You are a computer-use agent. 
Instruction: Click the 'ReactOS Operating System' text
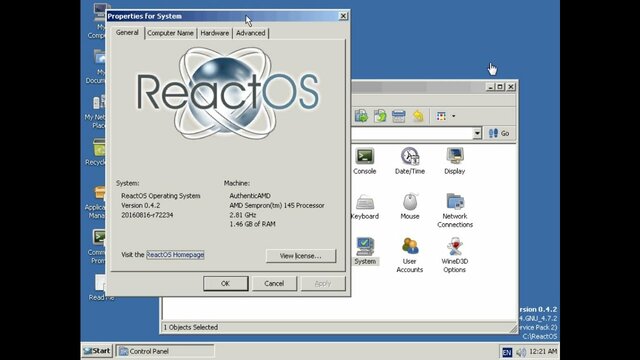point(160,196)
